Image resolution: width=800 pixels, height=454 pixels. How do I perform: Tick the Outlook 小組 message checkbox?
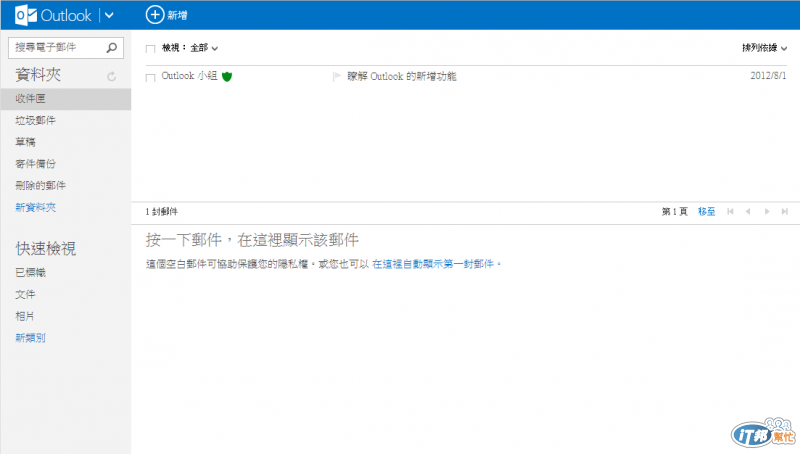[150, 78]
